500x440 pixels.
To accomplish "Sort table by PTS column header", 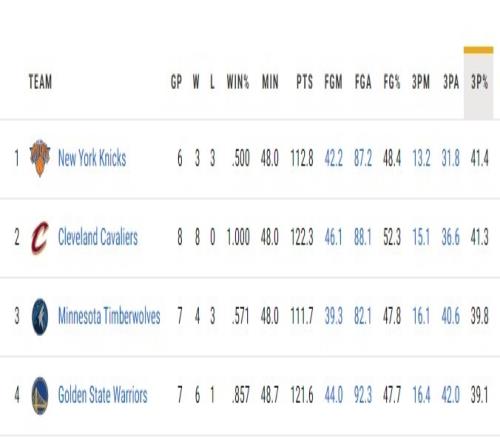I will click(304, 82).
